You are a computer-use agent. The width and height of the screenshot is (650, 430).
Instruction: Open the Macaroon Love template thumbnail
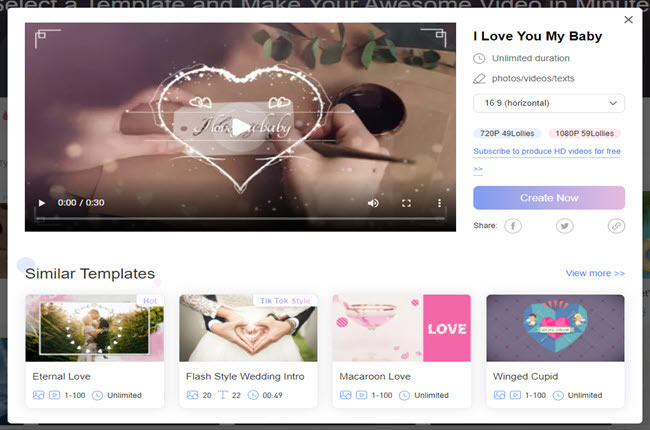click(x=401, y=328)
